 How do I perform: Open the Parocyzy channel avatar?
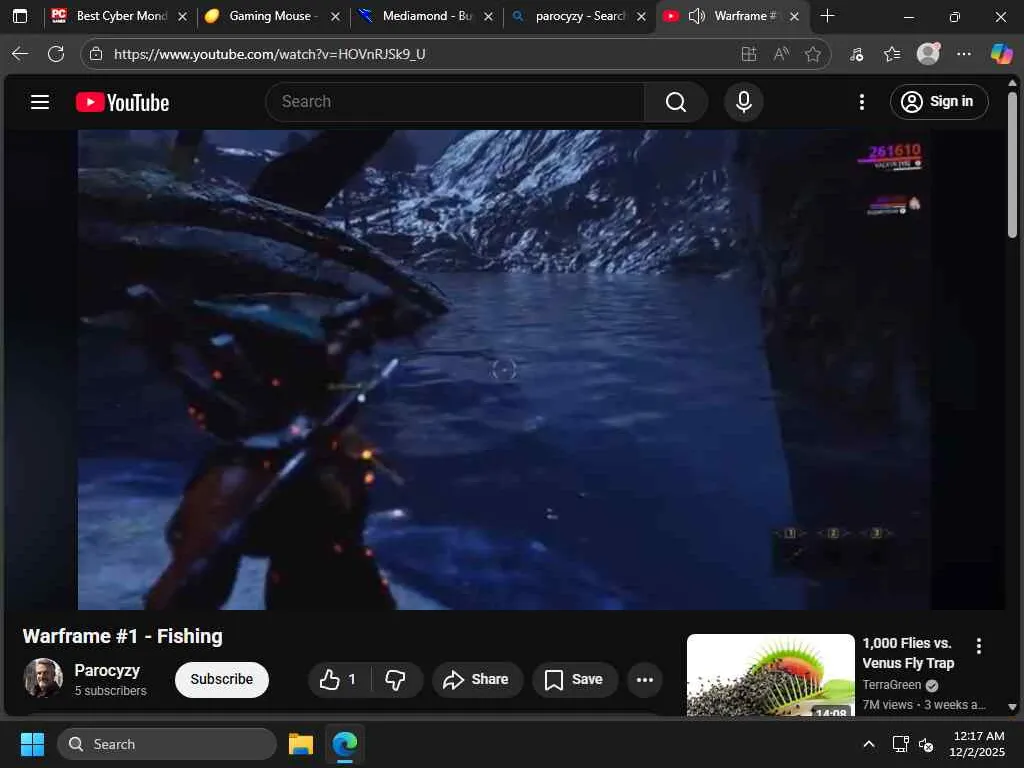[x=43, y=678]
